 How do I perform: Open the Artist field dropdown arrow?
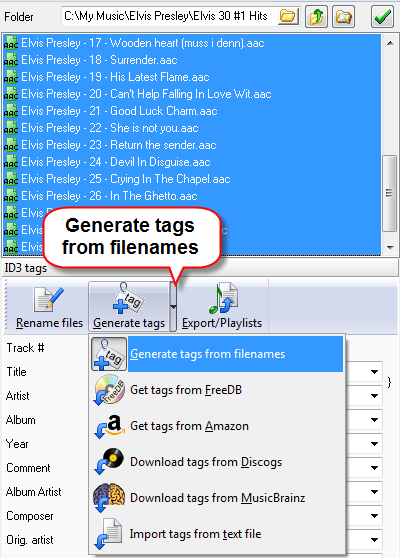coord(374,396)
